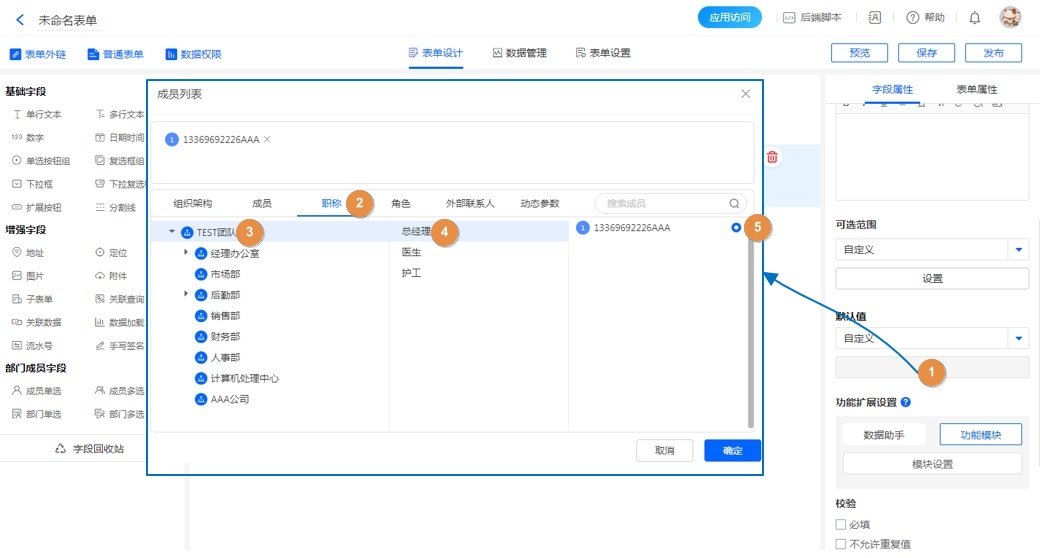1040x558 pixels.
Task: Open 后端脚本 from the top bar
Action: [x=812, y=18]
